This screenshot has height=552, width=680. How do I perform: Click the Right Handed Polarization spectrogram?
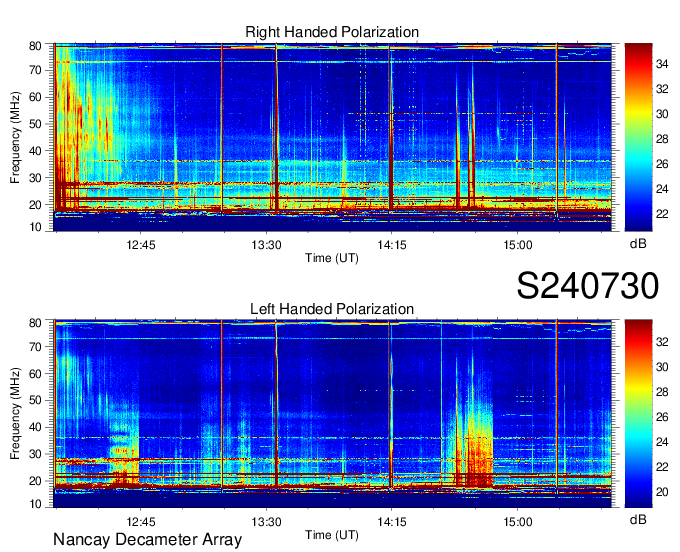[333, 137]
